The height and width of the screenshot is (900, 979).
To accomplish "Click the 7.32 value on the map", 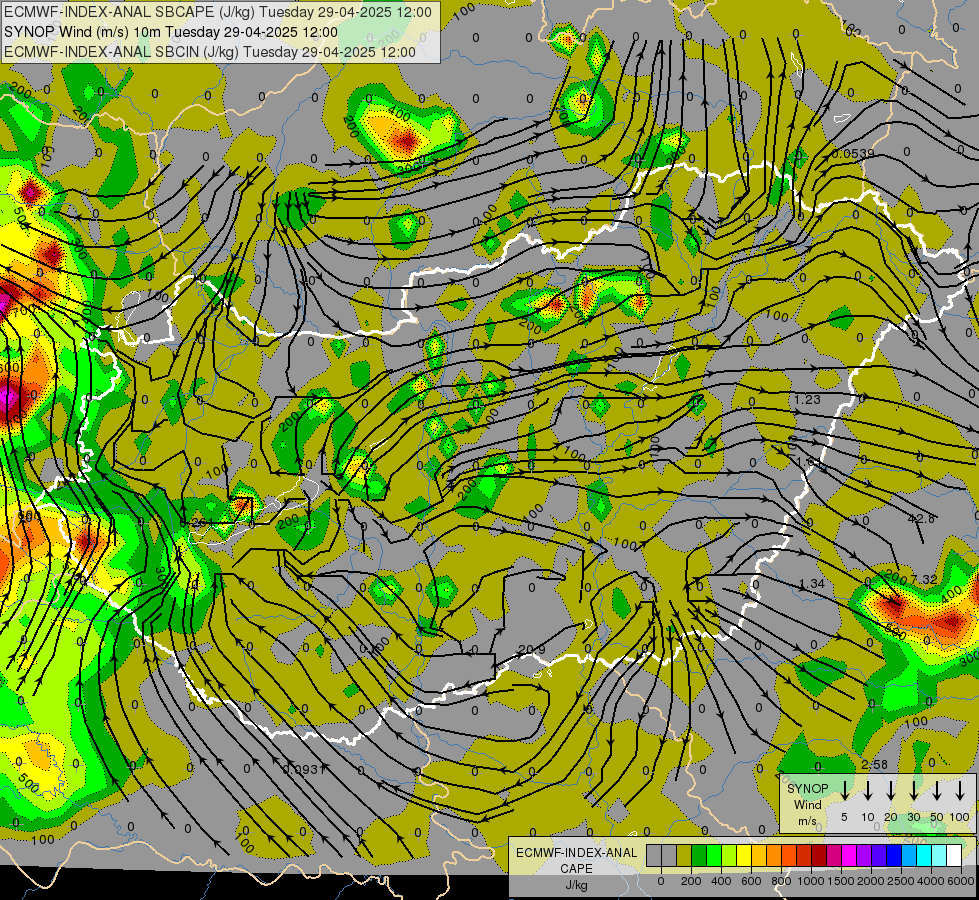I will tap(923, 580).
